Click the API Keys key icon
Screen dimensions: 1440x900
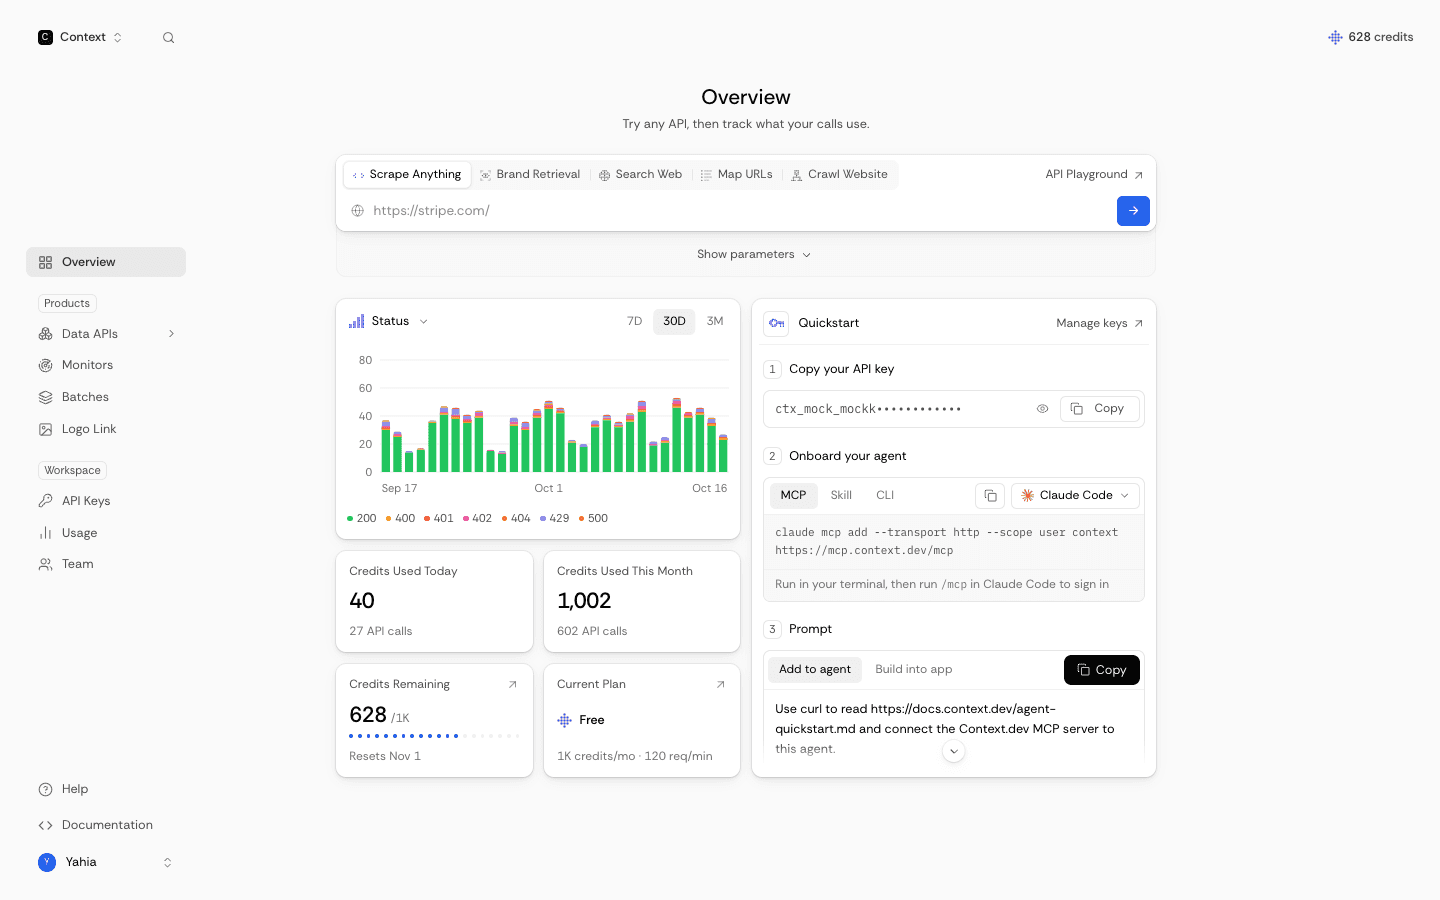pyautogui.click(x=45, y=501)
